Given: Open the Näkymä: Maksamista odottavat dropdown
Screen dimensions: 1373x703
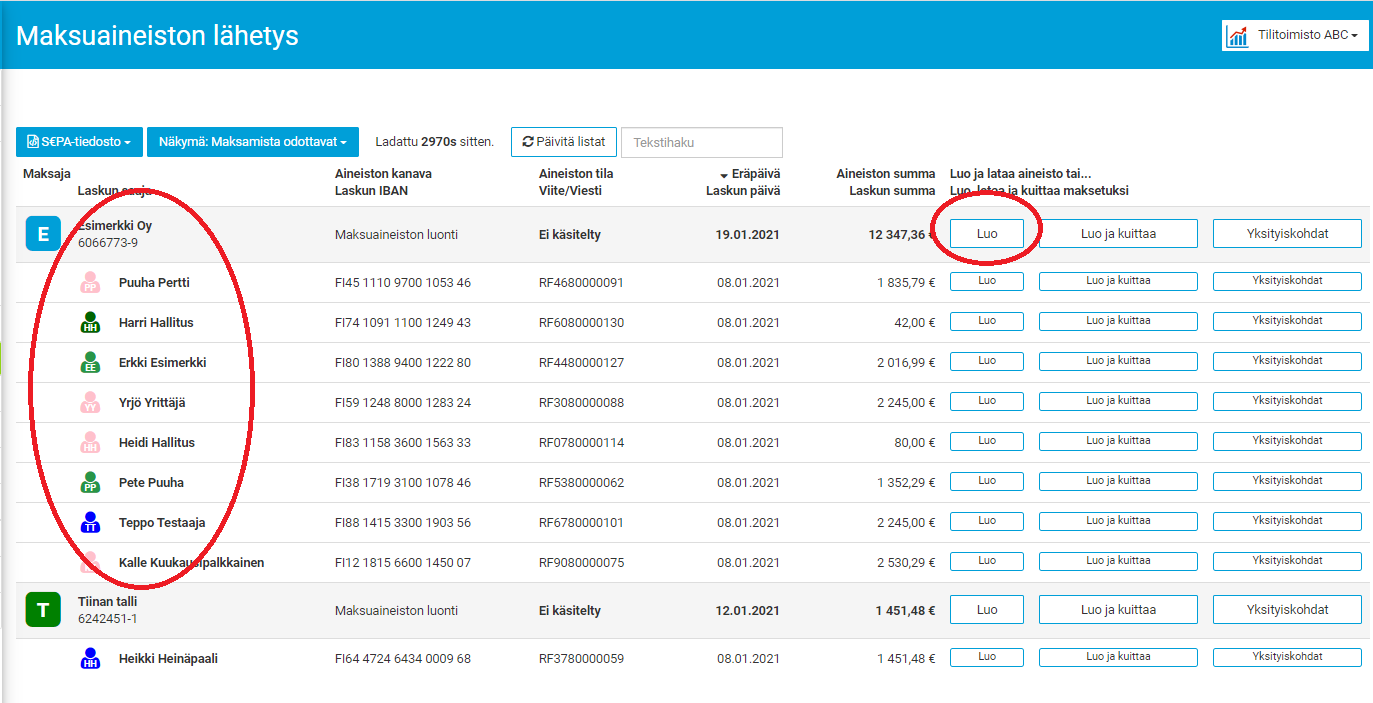Looking at the screenshot, I should click(x=253, y=142).
